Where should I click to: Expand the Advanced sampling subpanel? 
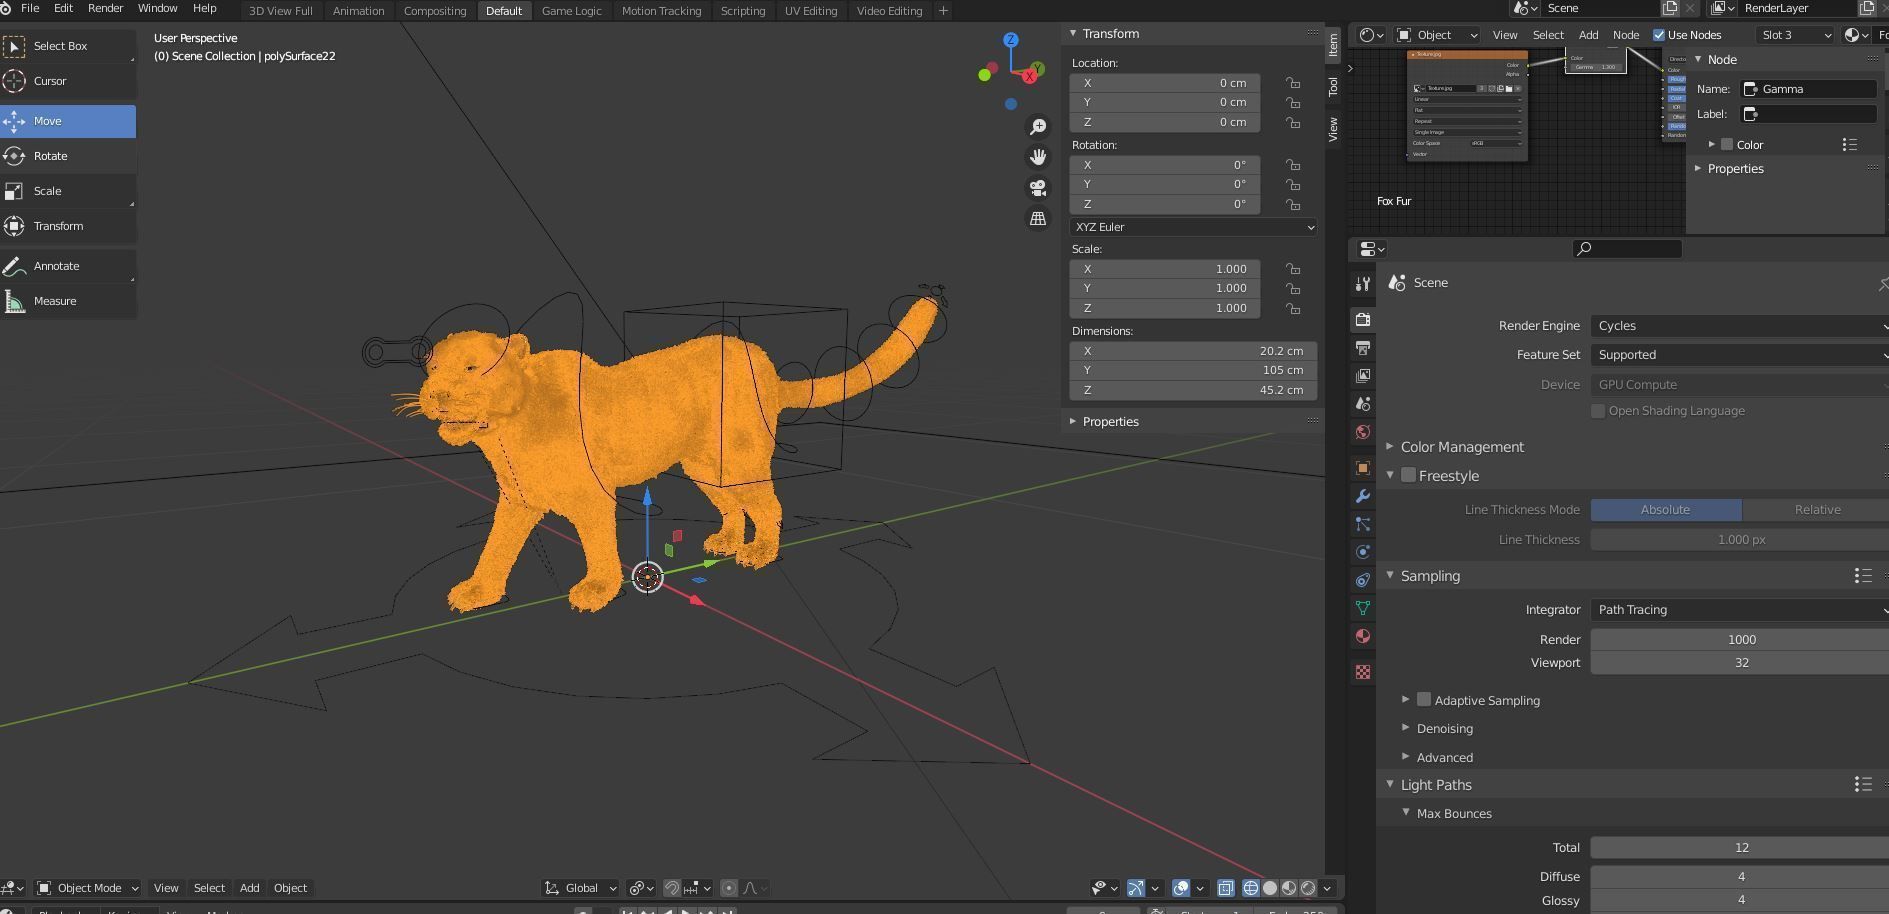[x=1445, y=757]
